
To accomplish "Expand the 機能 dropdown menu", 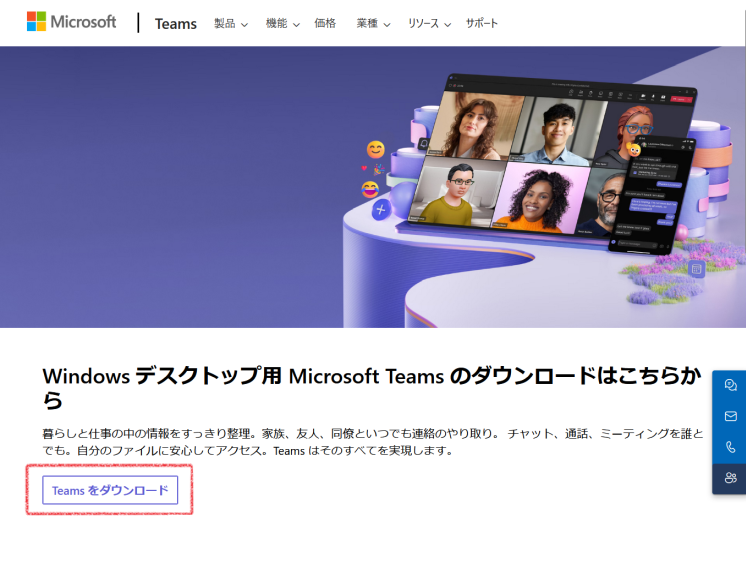I will [283, 23].
